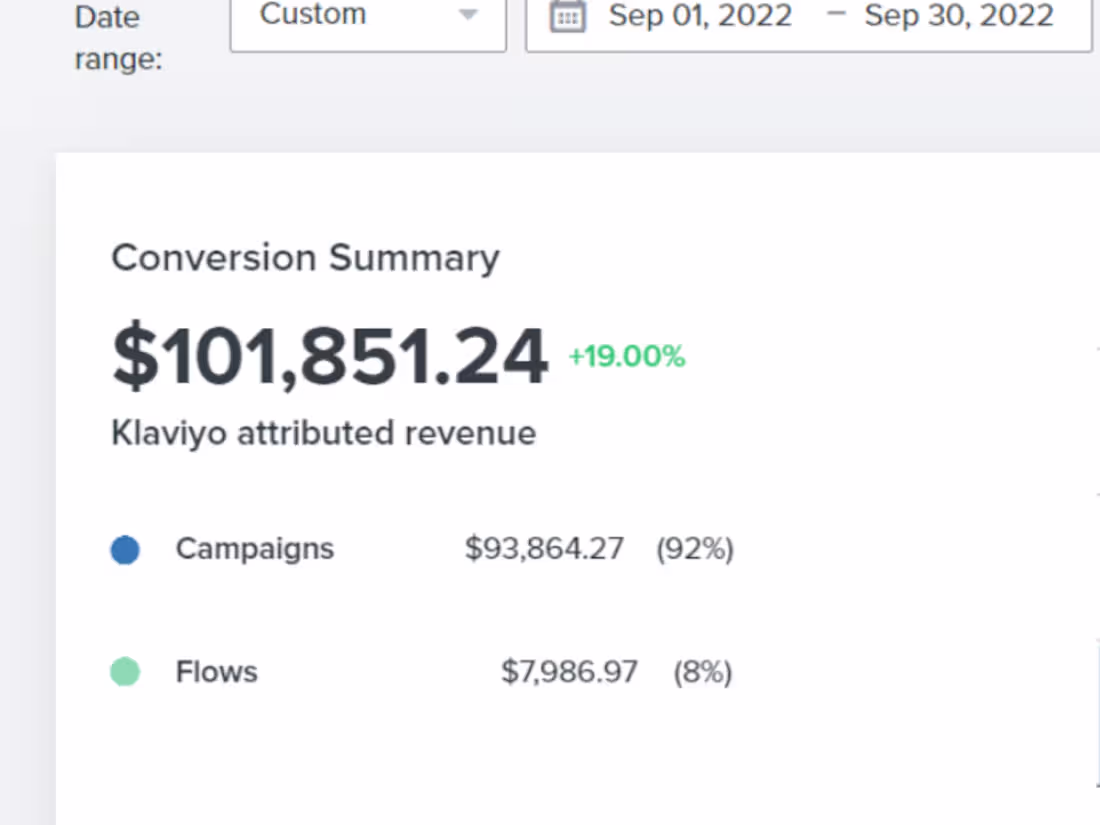Click the Klaviyo attributed revenue text
Screen dimensions: 1100x825
click(x=324, y=433)
